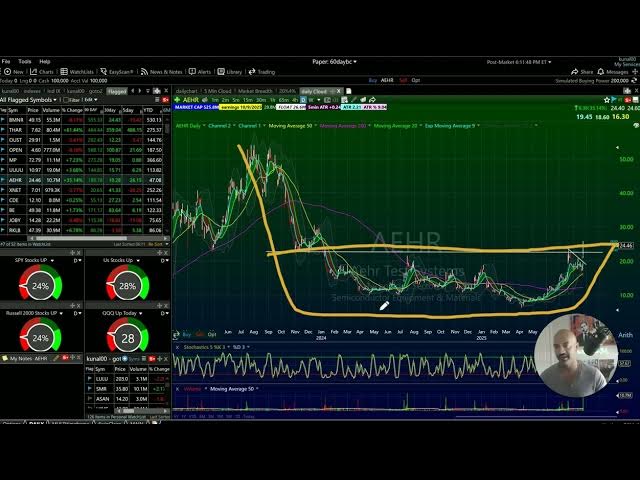Open the Charts toolbar item

[x=42, y=72]
